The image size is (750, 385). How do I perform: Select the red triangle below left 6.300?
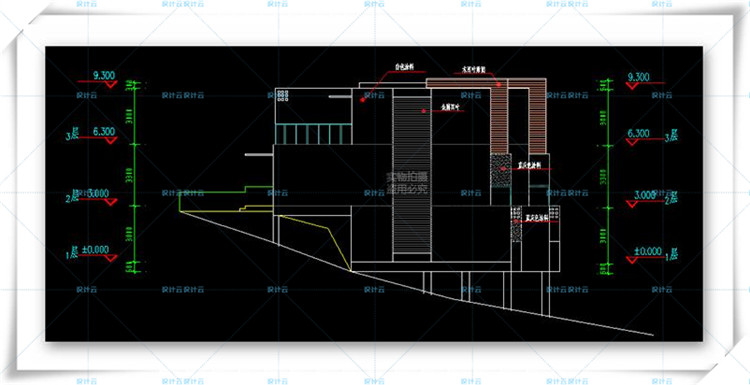pos(111,141)
